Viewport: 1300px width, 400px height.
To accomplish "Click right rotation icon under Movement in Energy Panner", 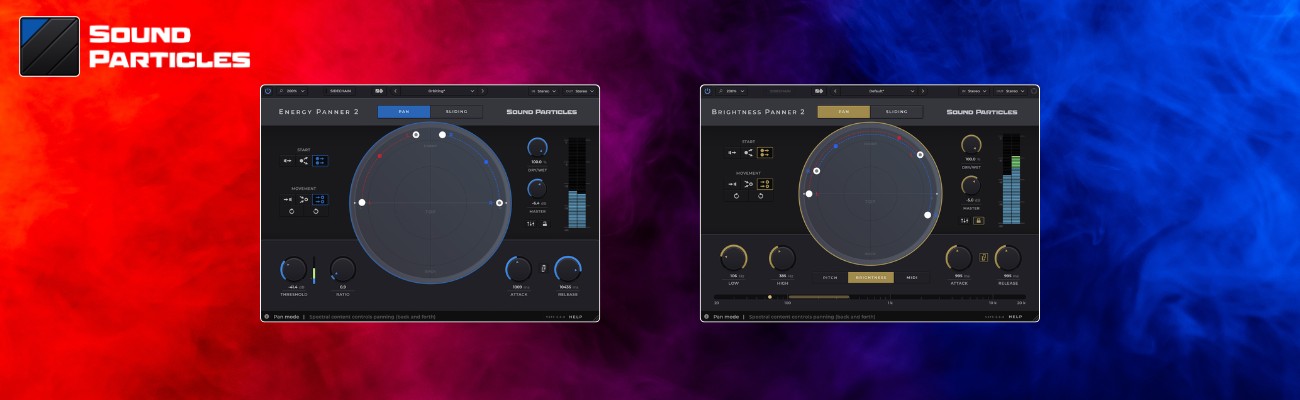I will tap(316, 211).
